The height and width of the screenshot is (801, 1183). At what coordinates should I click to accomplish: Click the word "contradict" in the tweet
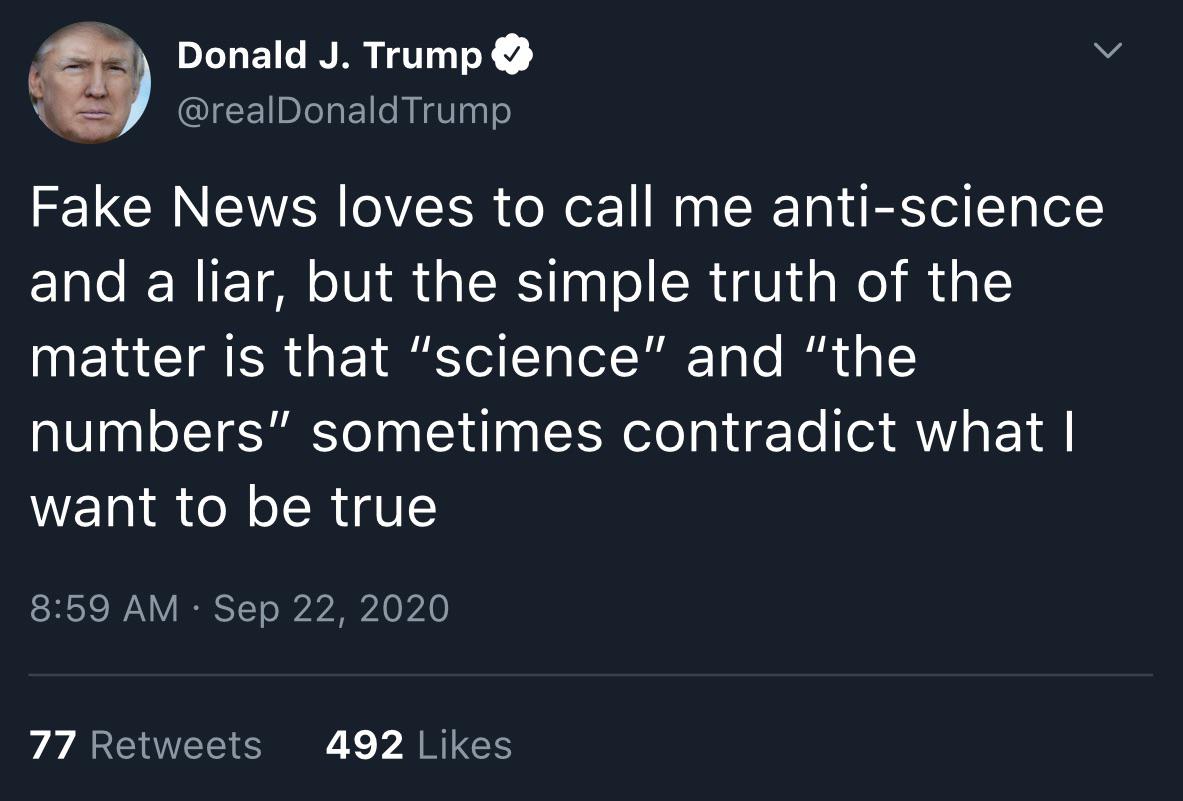pos(761,432)
